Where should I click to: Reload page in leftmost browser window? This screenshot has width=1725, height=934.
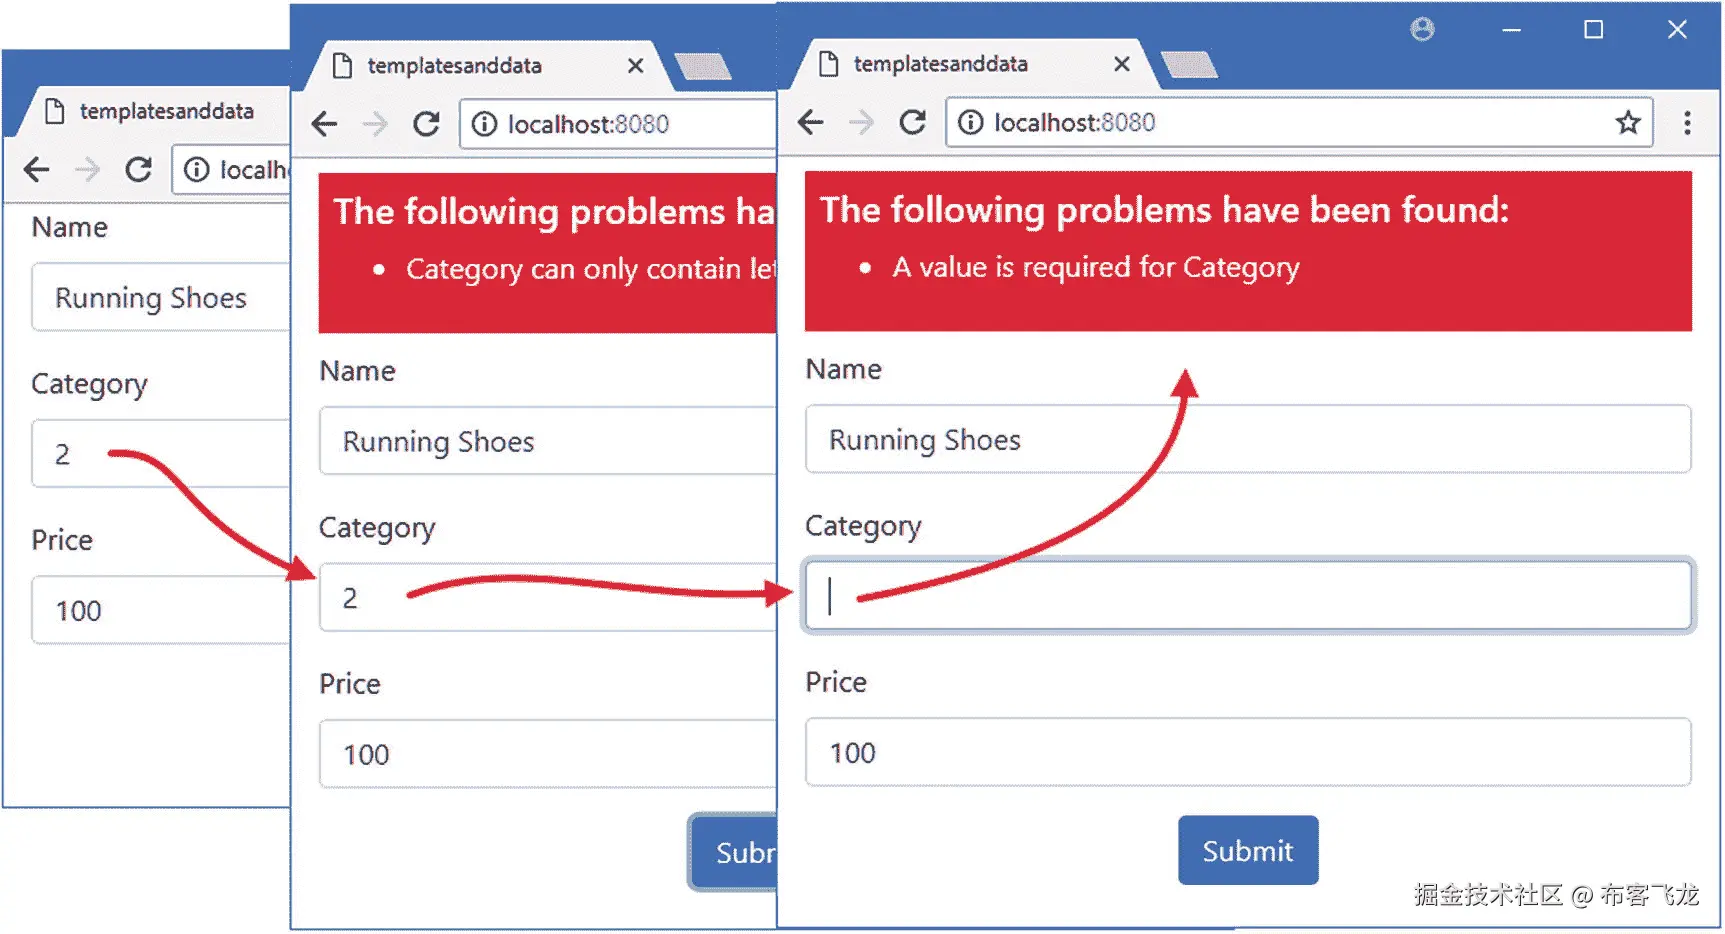(139, 170)
